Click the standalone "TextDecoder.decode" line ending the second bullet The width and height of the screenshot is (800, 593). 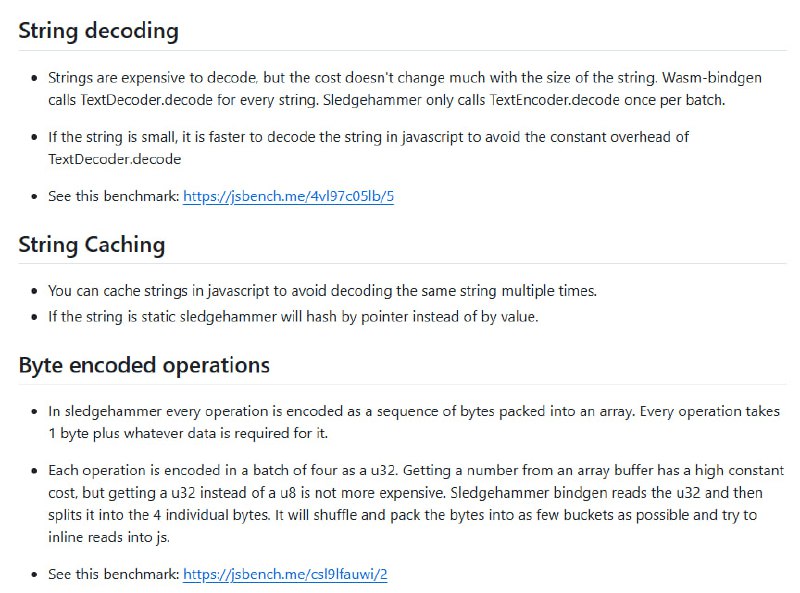tap(114, 159)
